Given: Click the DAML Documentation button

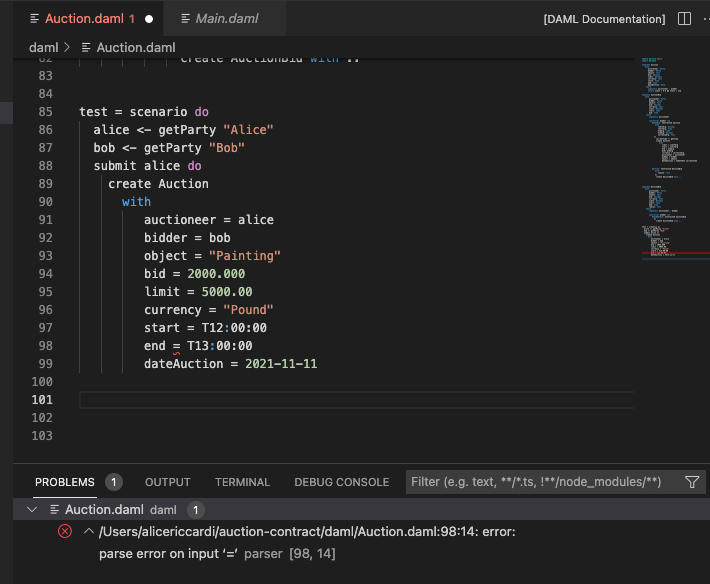Looking at the screenshot, I should click(604, 19).
